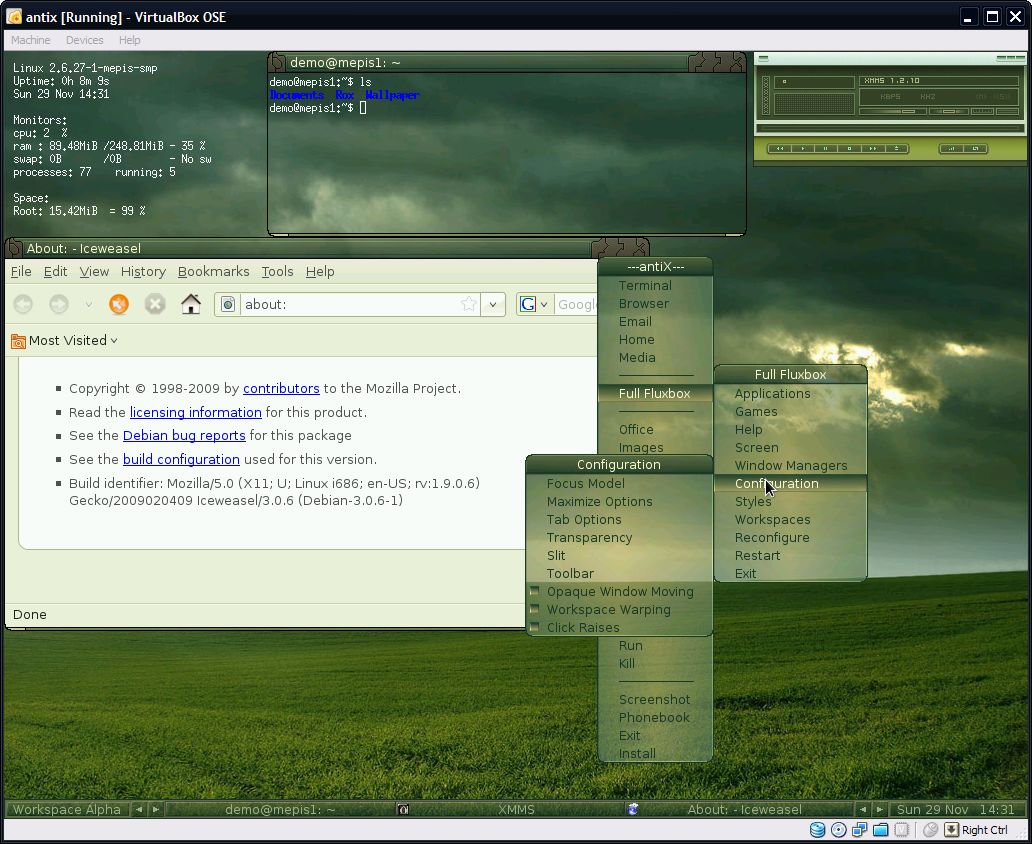Expand the Toolbar submenu in Configuration
The height and width of the screenshot is (844, 1032).
(619, 573)
